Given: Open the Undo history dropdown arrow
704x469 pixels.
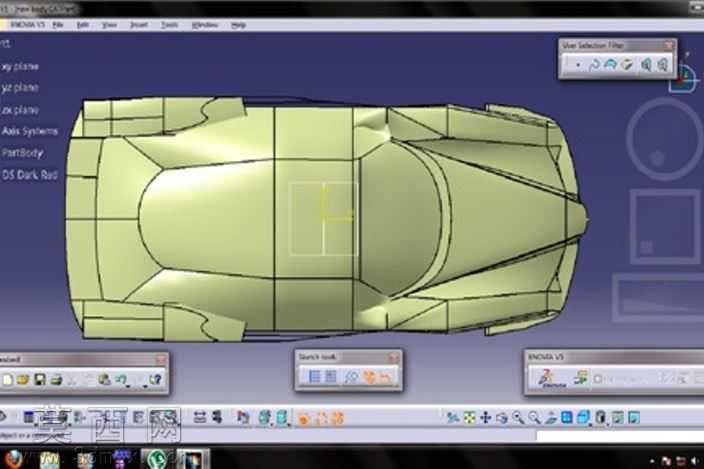Looking at the screenshot, I should (128, 386).
